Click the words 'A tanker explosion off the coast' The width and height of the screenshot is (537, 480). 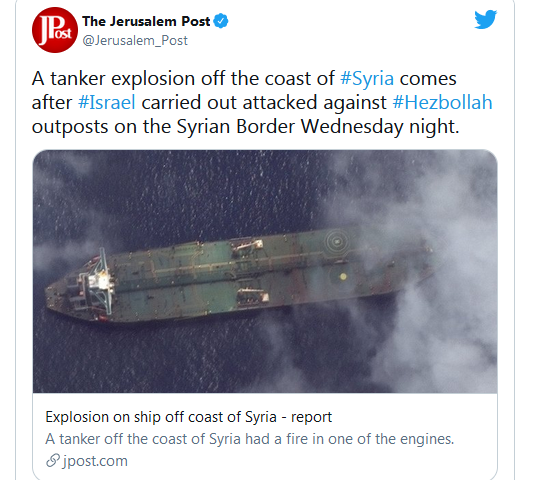coord(183,78)
